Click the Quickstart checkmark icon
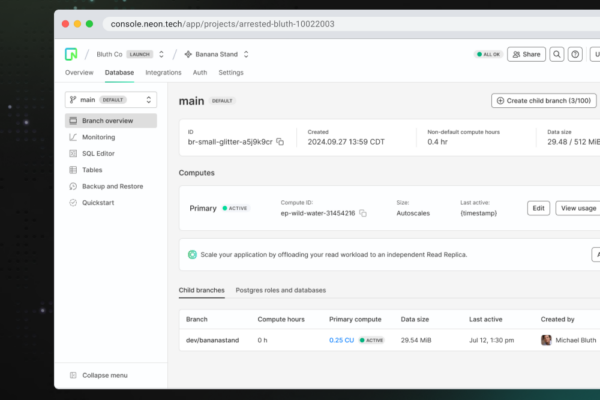This screenshot has width=600, height=400. [73, 203]
